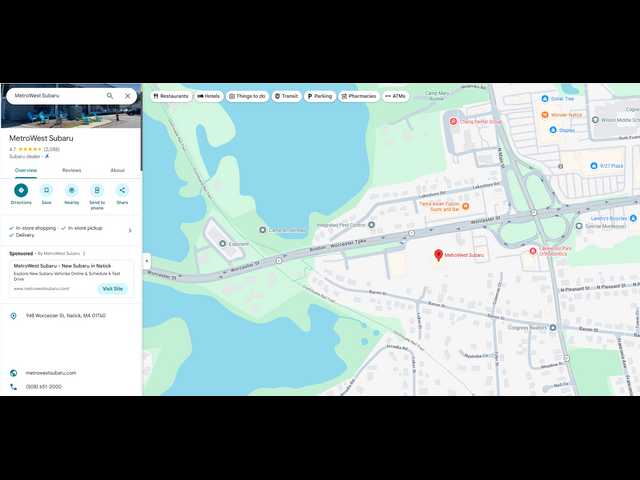This screenshot has width=640, height=480.
Task: Share this place
Action: pos(122,194)
